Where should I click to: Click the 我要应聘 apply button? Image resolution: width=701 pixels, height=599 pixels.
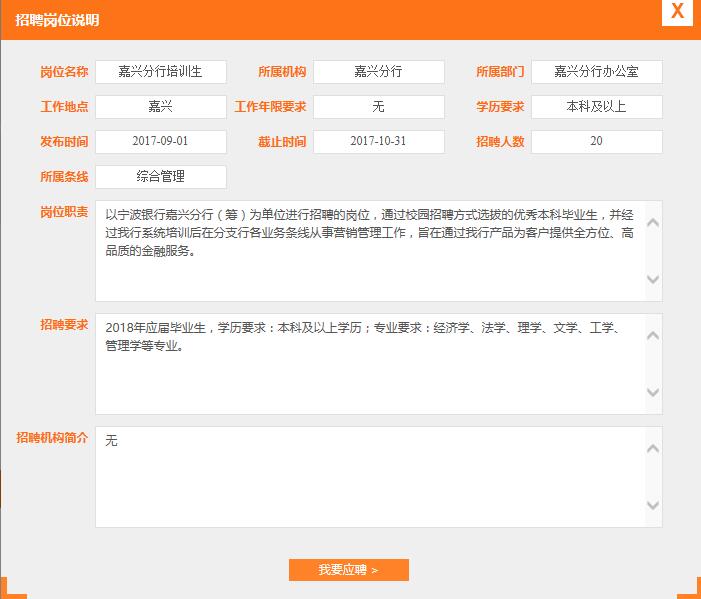(x=348, y=570)
